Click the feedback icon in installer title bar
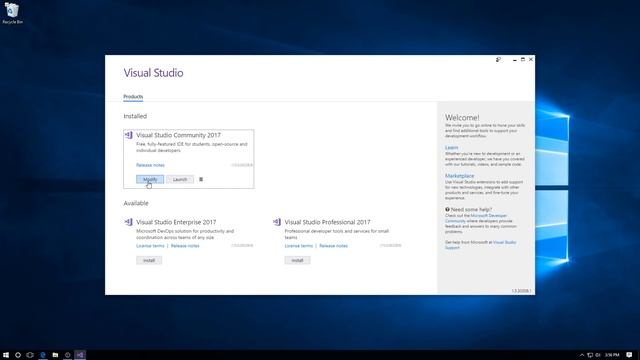The height and width of the screenshot is (360, 640). [498, 60]
